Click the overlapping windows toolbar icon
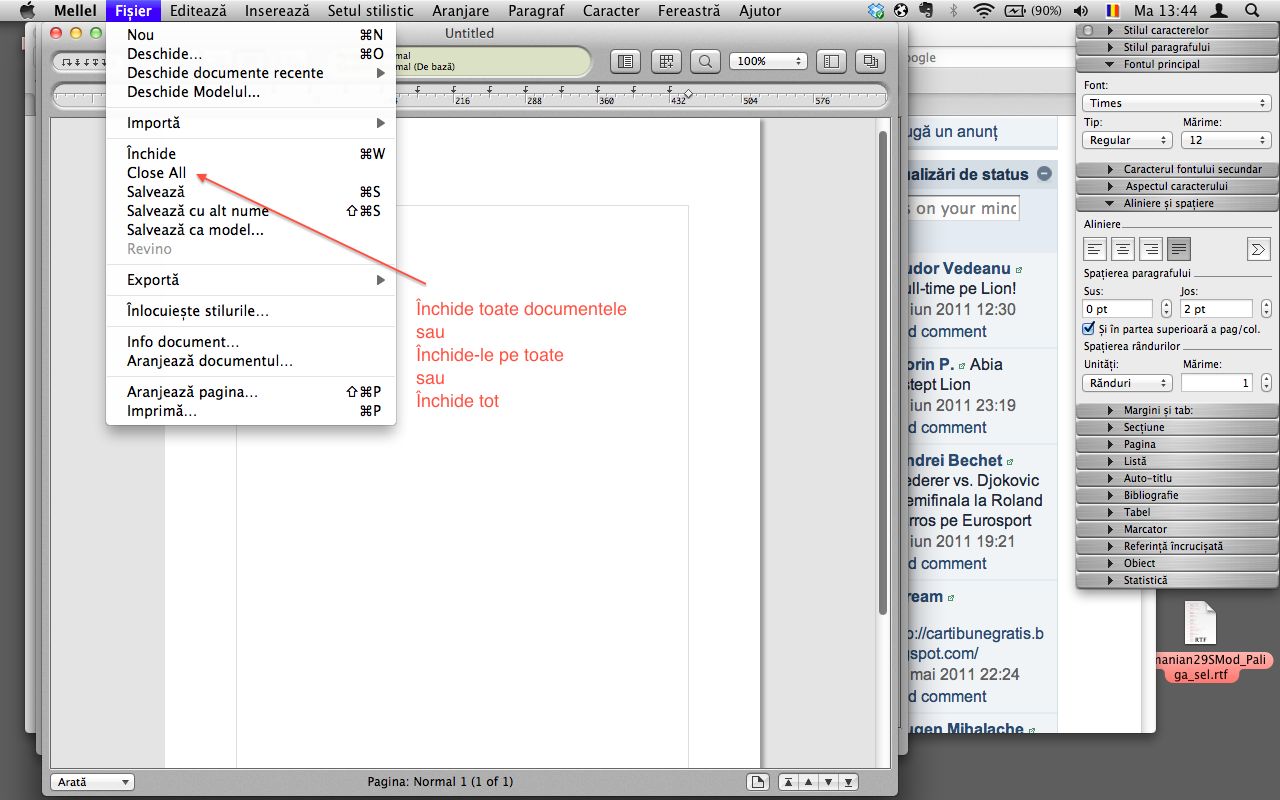1280x800 pixels. [871, 61]
